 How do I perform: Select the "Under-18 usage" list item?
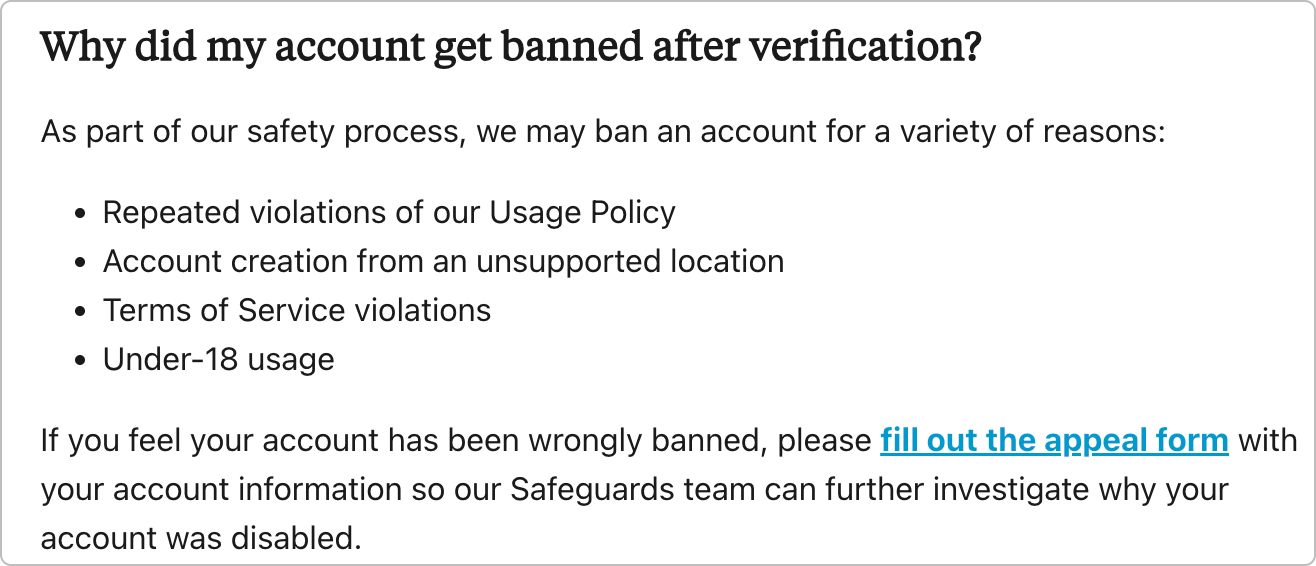[x=218, y=359]
